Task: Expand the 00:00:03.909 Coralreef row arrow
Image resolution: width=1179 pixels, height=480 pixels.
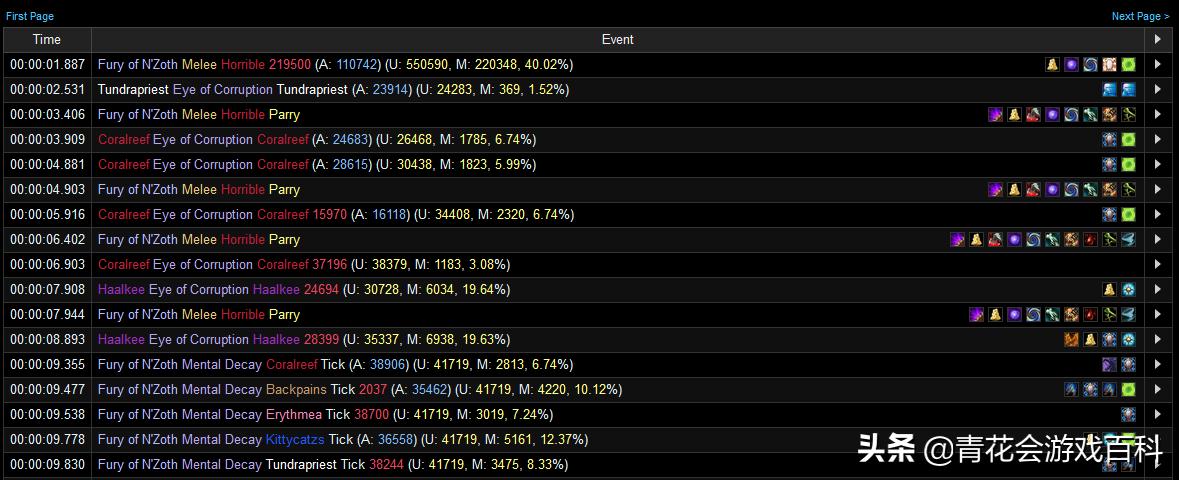Action: (1158, 139)
